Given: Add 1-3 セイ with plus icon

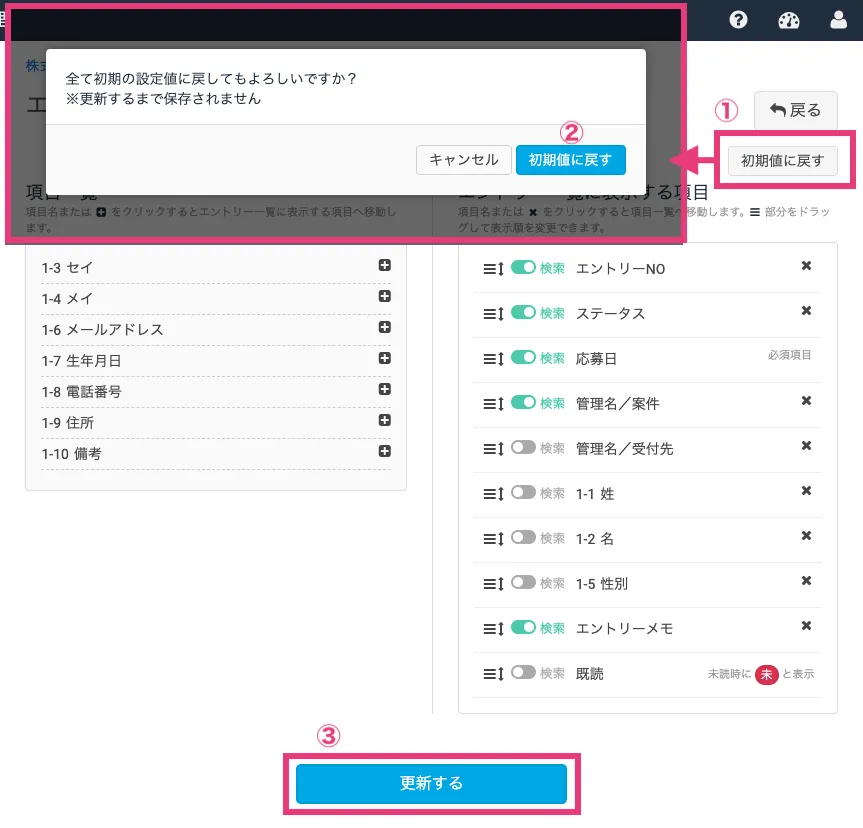Looking at the screenshot, I should pyautogui.click(x=385, y=266).
